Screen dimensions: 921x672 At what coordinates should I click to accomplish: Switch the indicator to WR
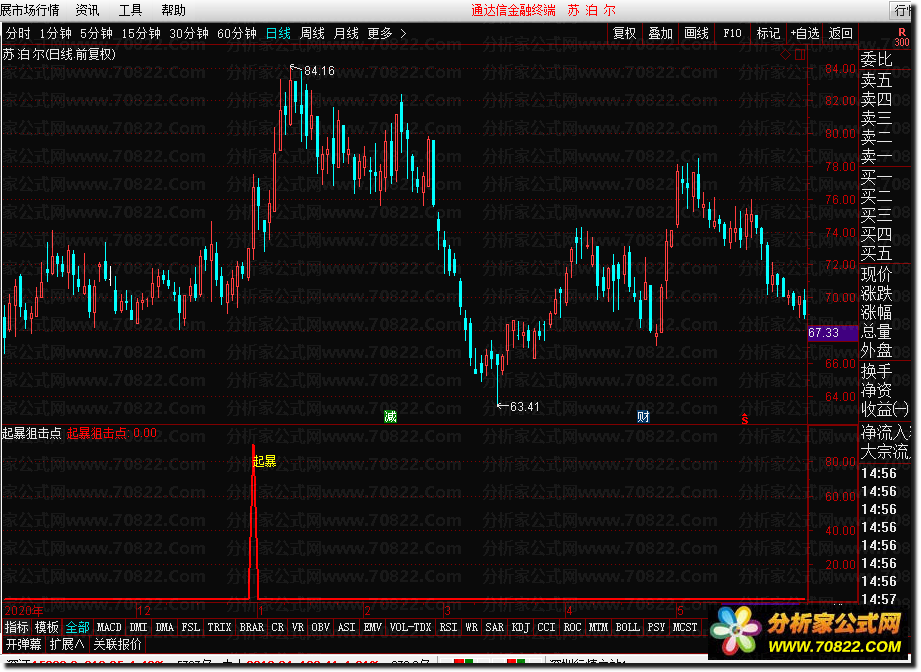click(472, 627)
